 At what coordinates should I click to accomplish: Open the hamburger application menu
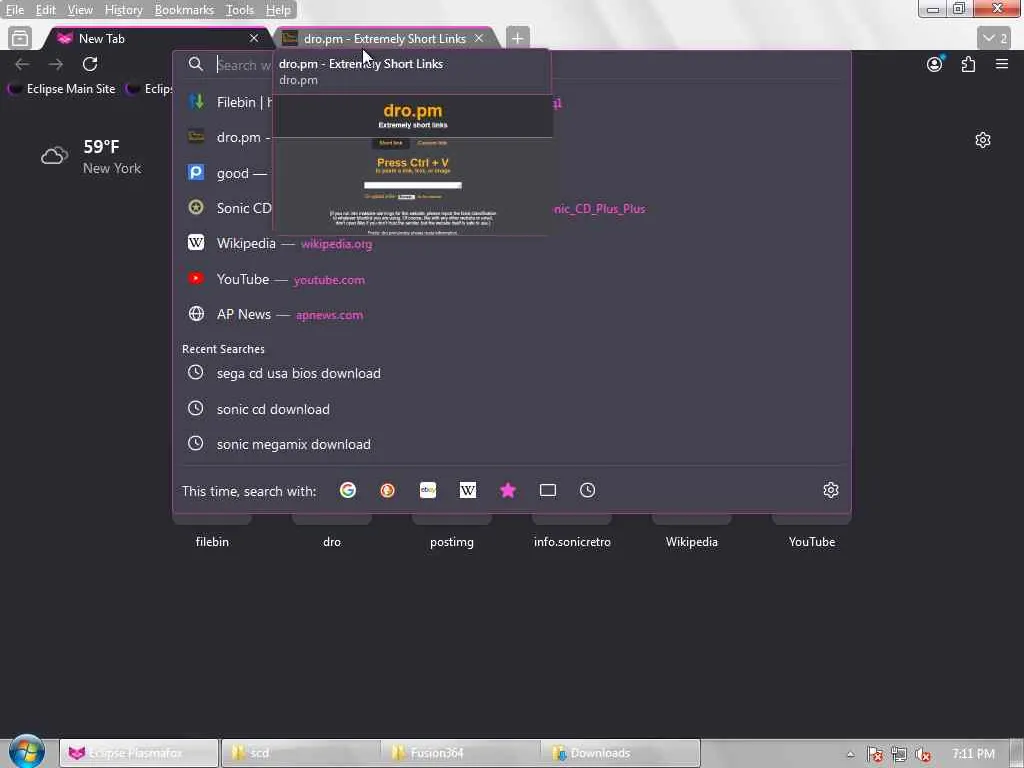tap(1002, 64)
